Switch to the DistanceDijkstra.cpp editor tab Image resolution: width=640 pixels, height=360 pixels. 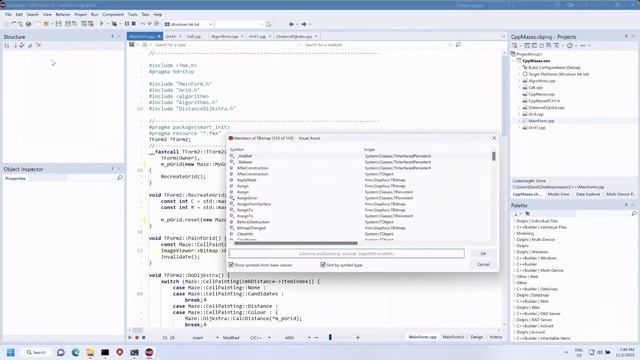[294, 36]
